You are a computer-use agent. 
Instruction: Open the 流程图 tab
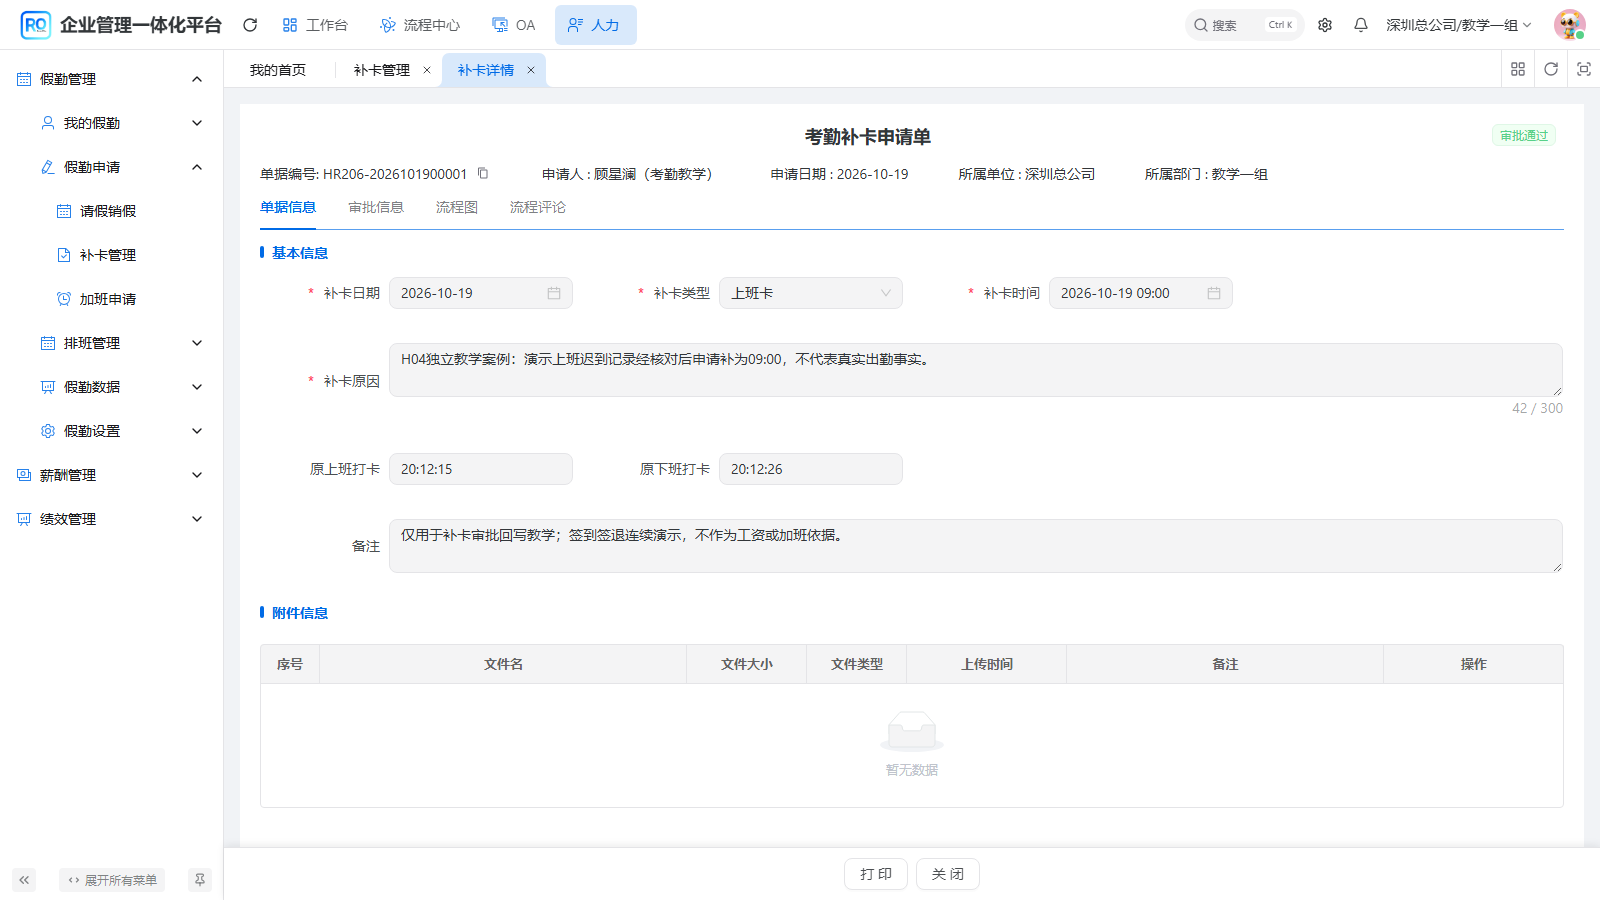click(x=457, y=207)
